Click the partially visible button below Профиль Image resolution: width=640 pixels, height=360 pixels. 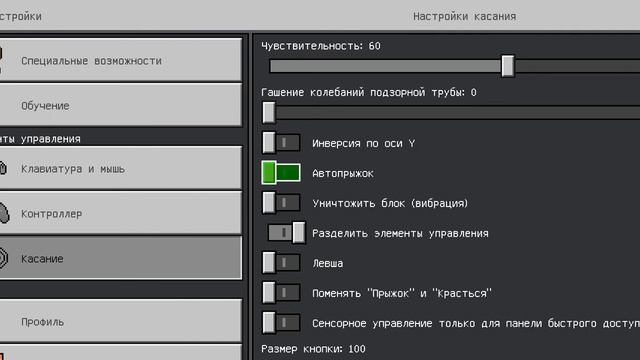(120, 352)
